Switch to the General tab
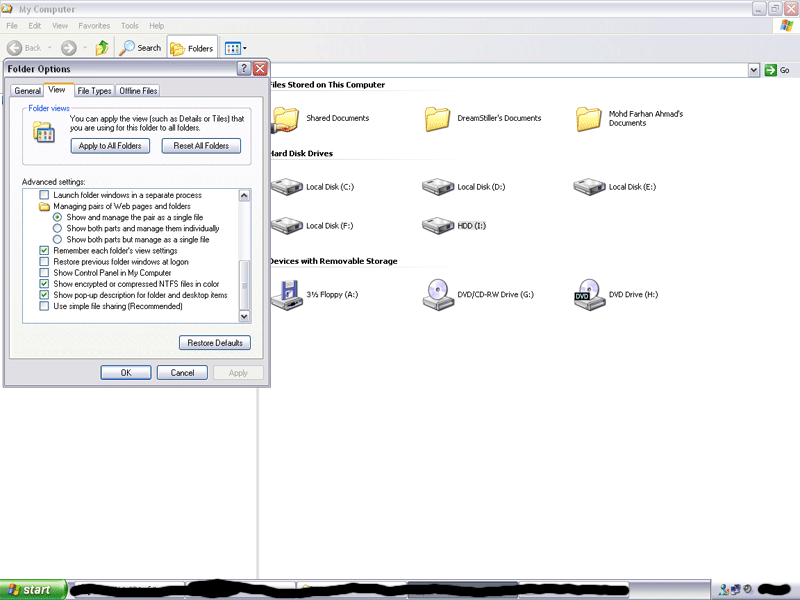800x600 pixels. pos(28,91)
